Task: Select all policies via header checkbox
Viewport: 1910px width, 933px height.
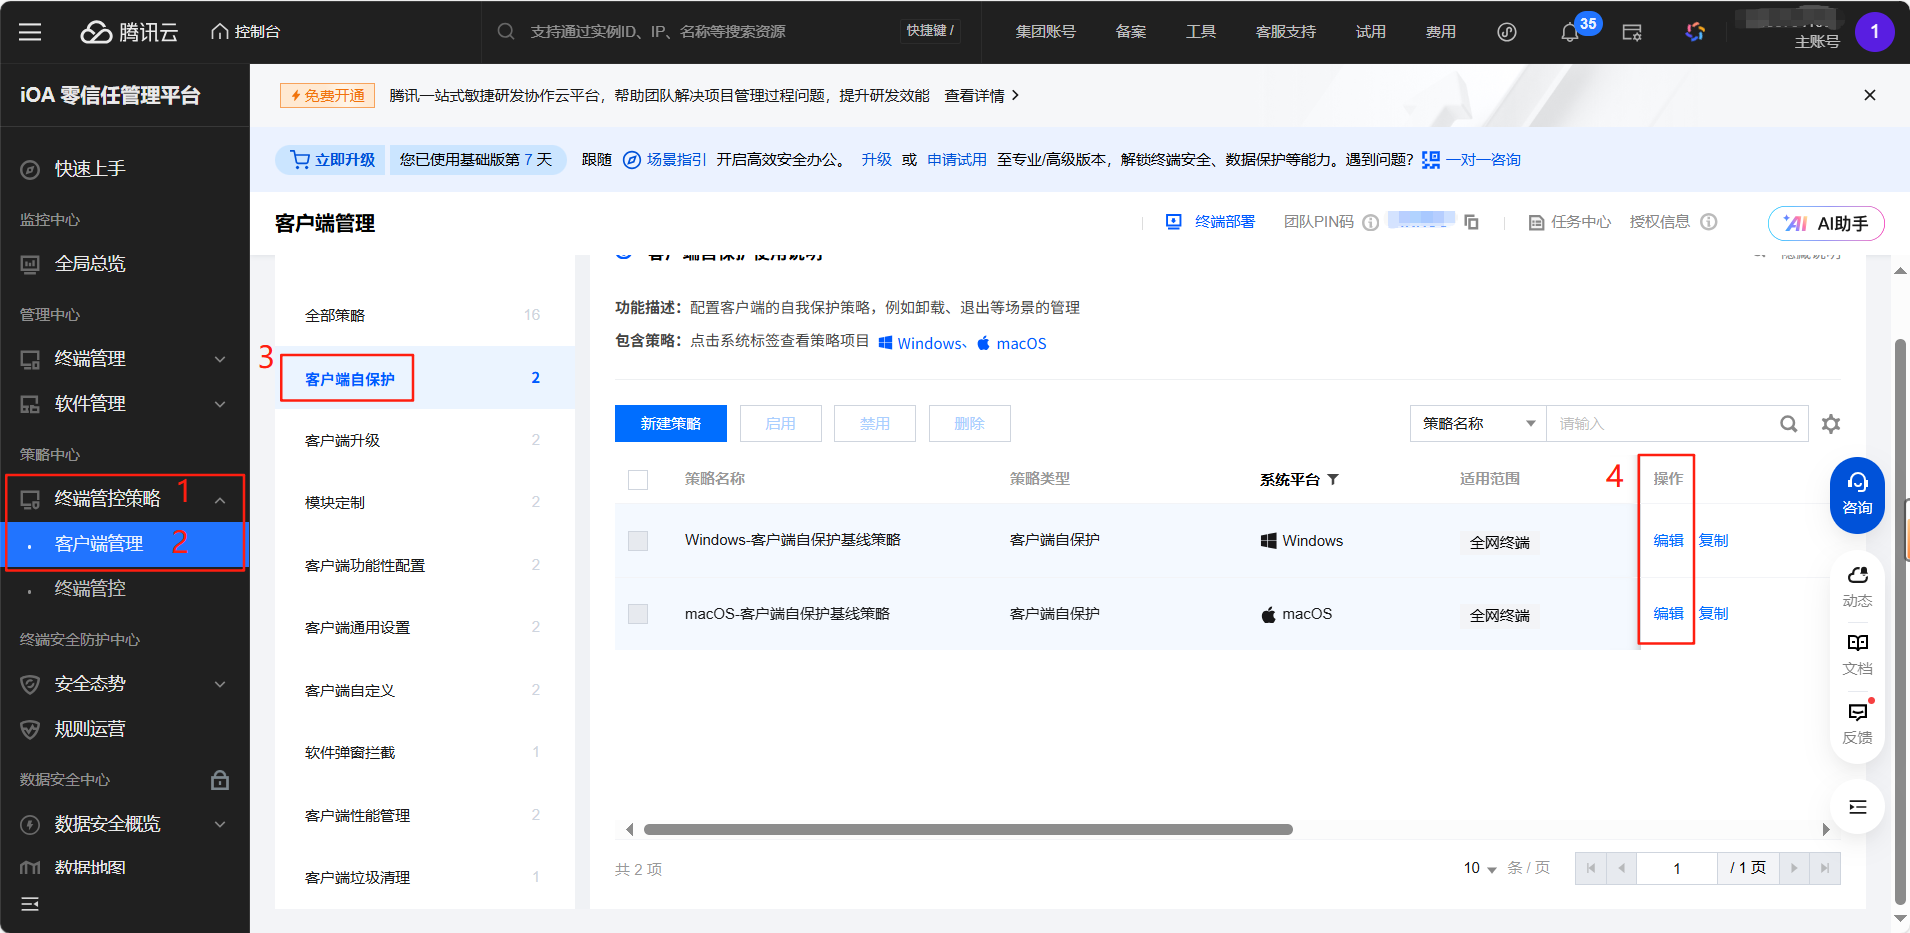Action: click(x=637, y=479)
